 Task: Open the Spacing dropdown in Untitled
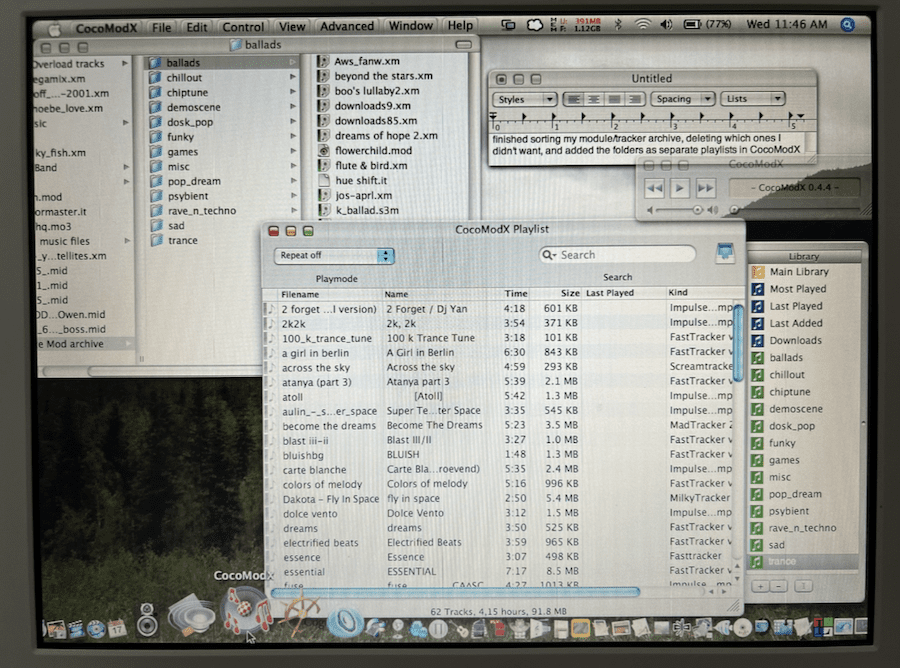[682, 99]
